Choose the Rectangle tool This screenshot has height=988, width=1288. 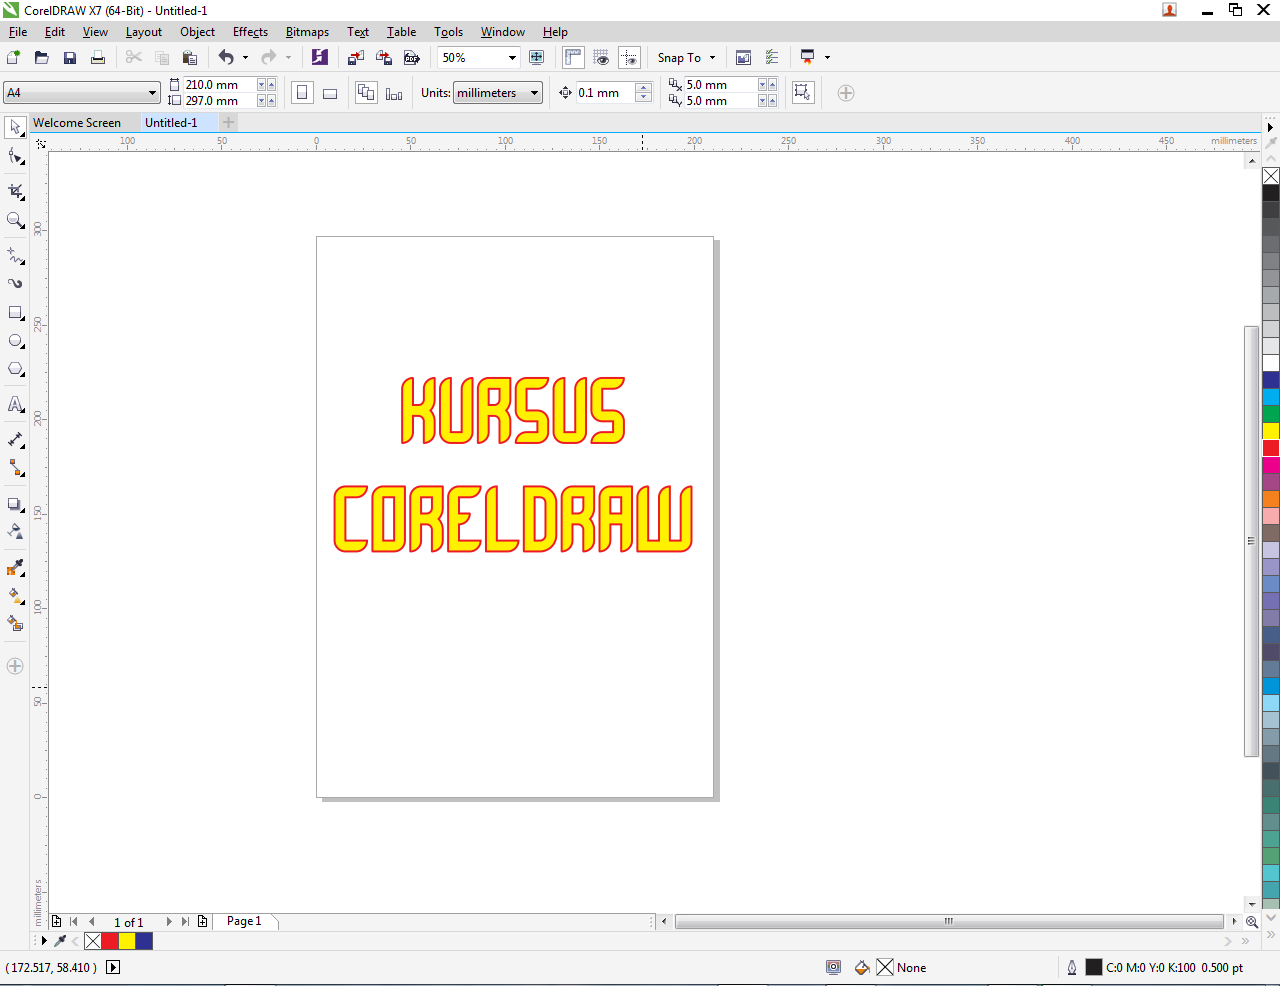click(x=15, y=313)
